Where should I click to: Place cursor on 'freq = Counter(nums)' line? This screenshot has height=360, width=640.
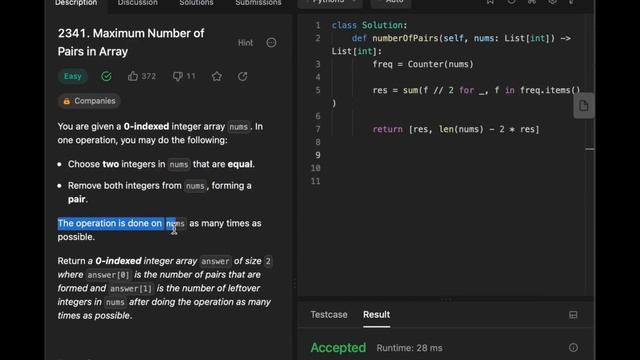point(423,64)
